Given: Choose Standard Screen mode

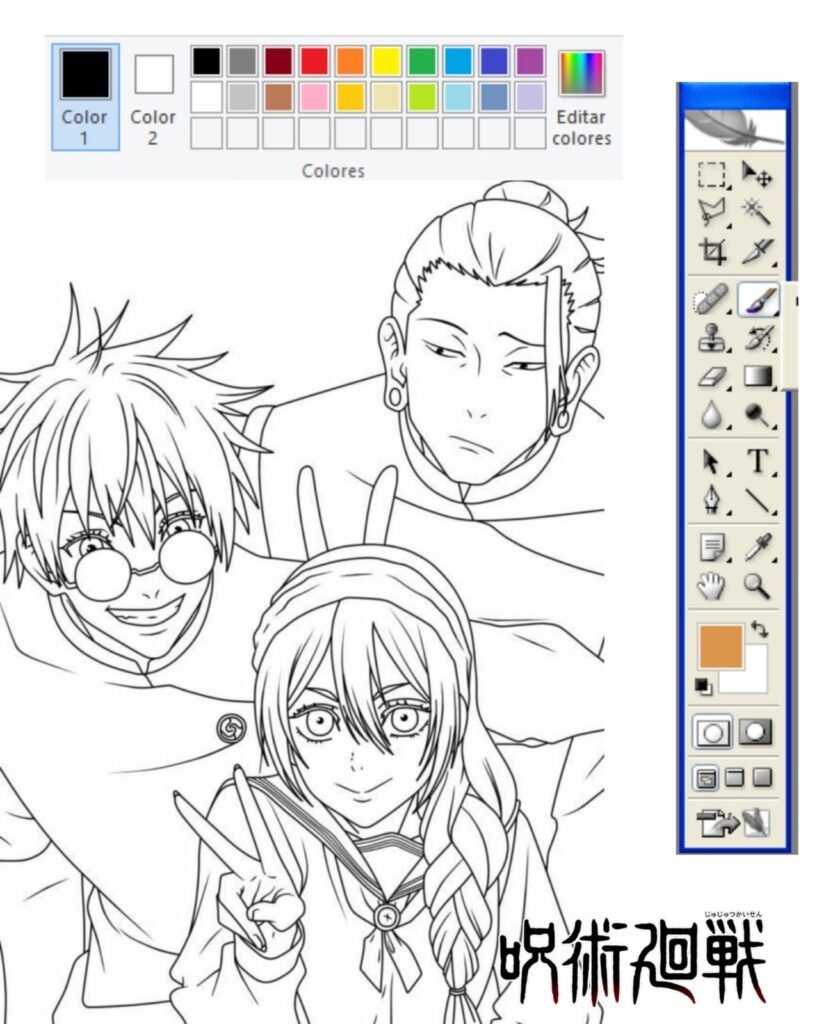Looking at the screenshot, I should (707, 778).
